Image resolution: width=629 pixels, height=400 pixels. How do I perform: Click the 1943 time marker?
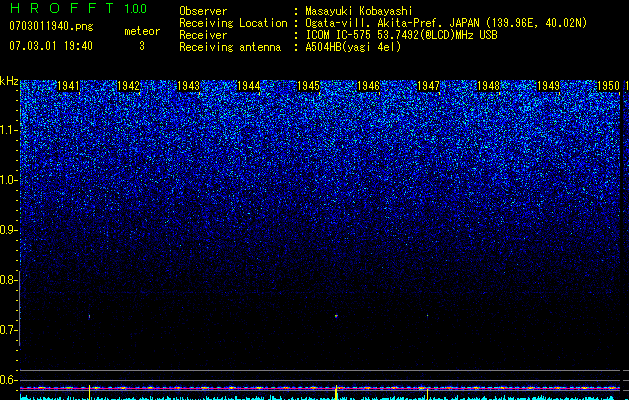click(189, 86)
